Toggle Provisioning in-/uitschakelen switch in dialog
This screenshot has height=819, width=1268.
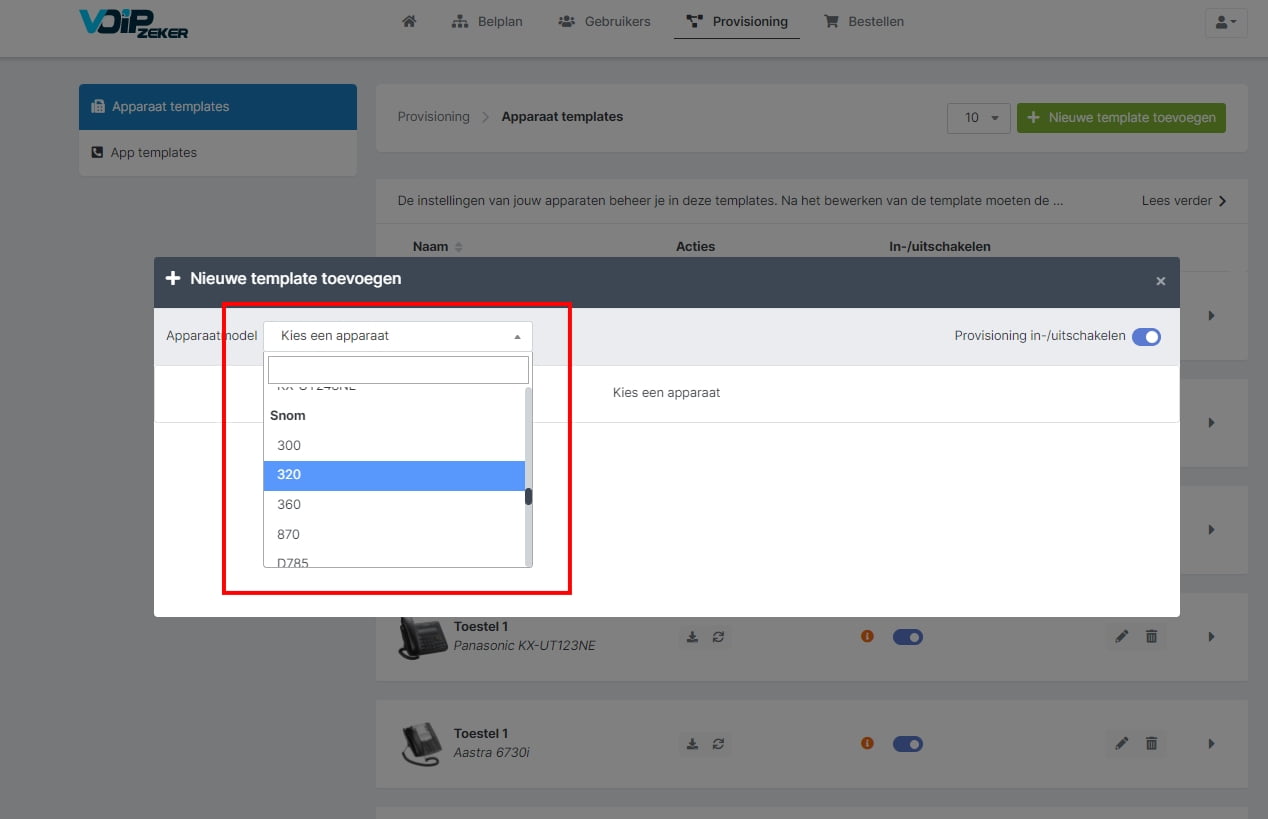click(1146, 337)
